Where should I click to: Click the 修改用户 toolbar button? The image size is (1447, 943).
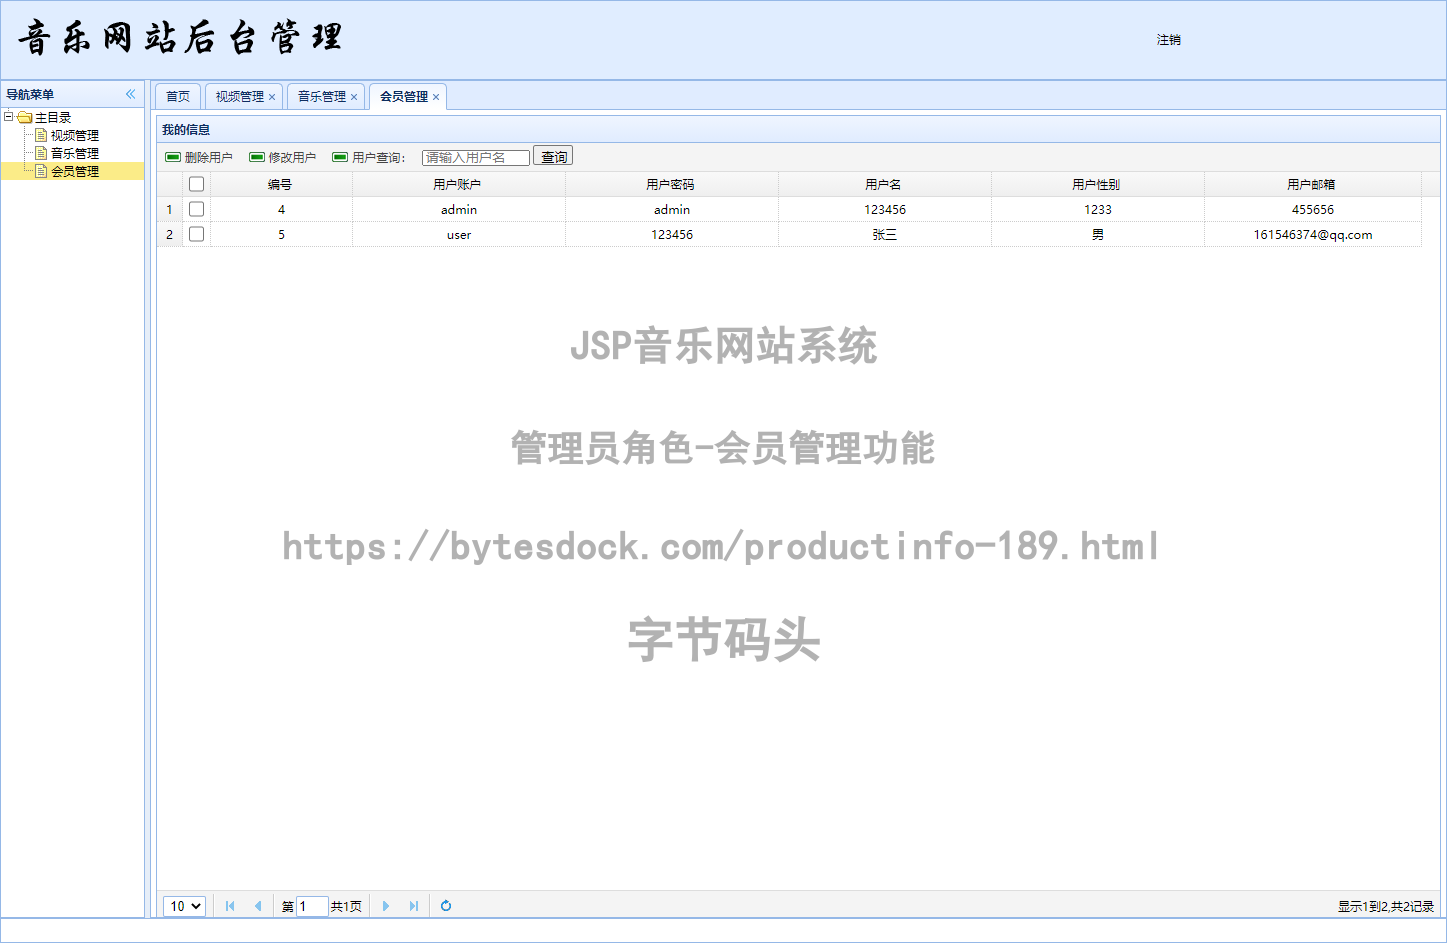click(x=283, y=157)
